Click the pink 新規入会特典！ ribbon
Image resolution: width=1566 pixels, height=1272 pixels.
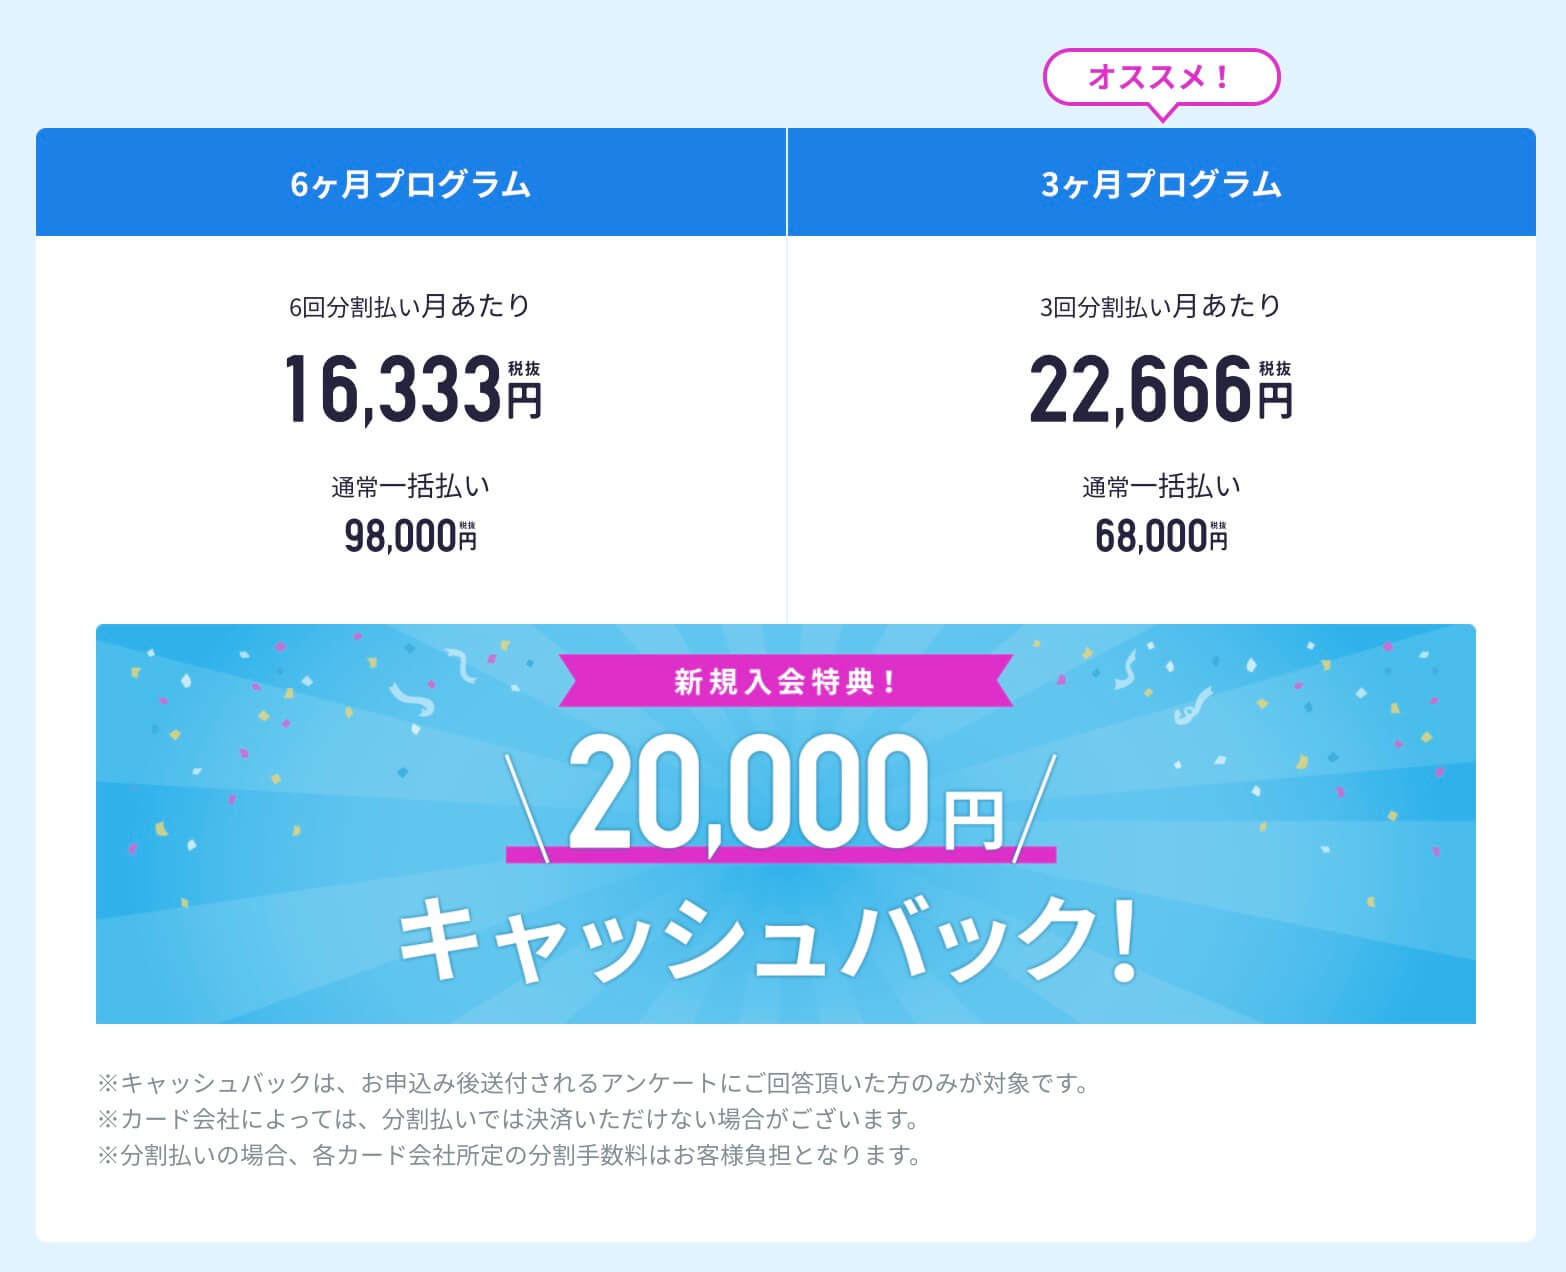pos(785,683)
